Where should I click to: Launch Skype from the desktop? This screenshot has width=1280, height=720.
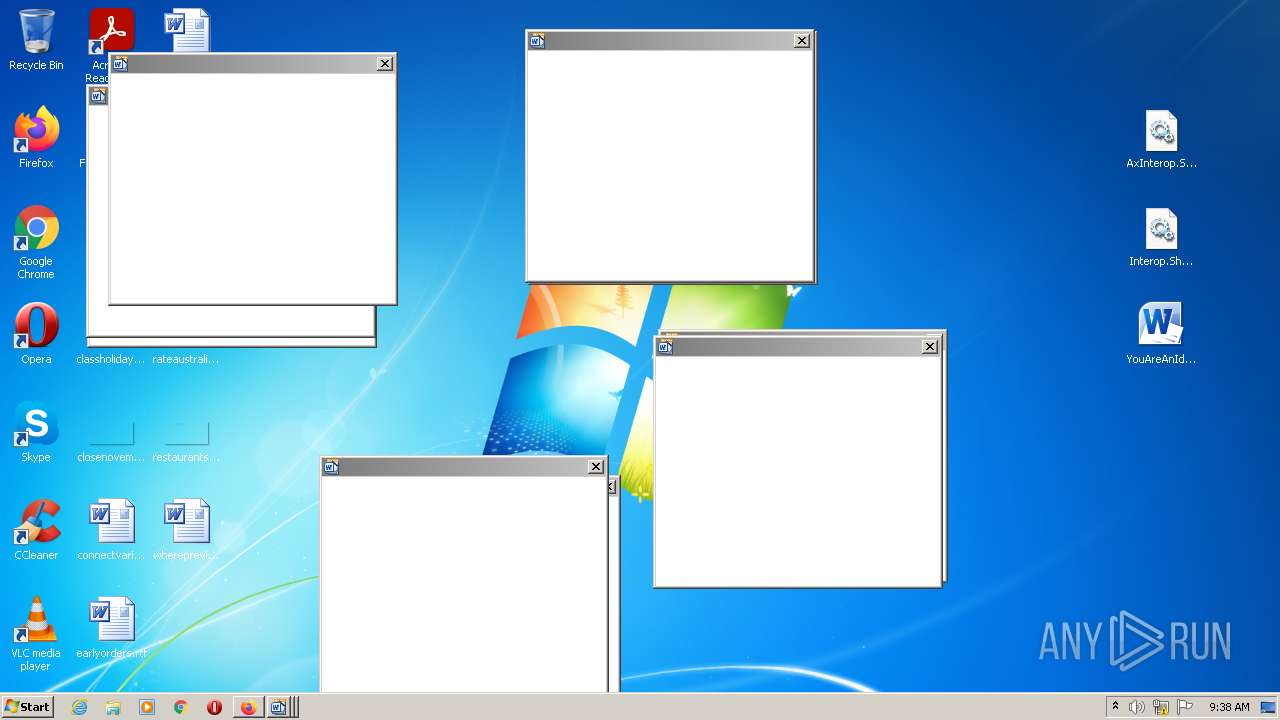pos(36,432)
